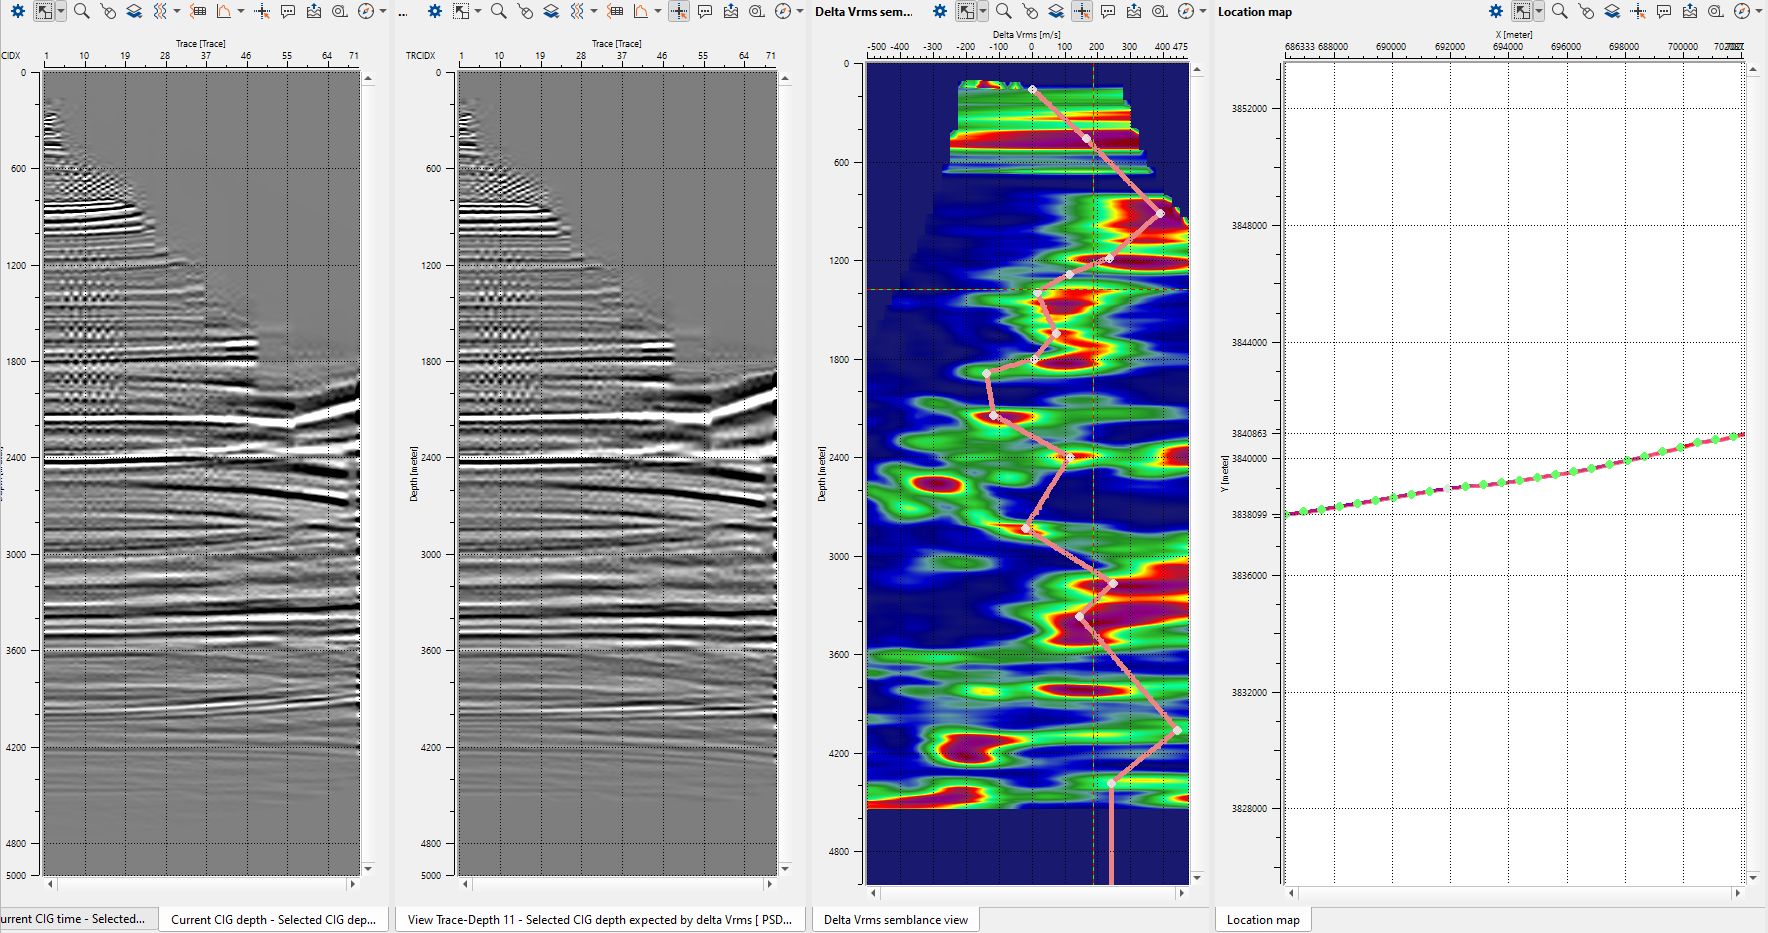
Task: Select the Delta Vrms semblance view tab
Action: [x=895, y=919]
